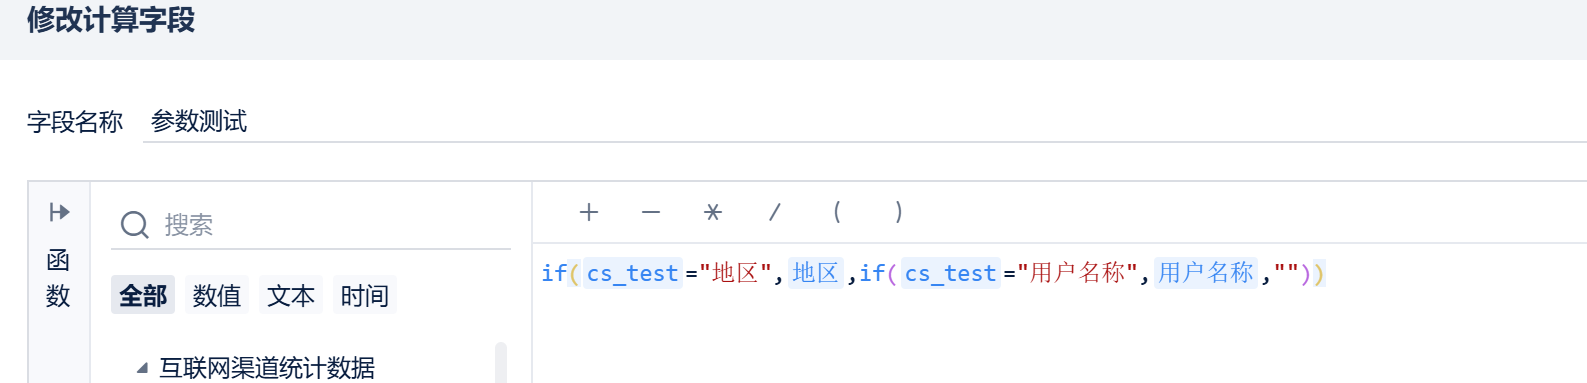This screenshot has height=383, width=1587.
Task: Insert the minus operator
Action: tap(651, 212)
